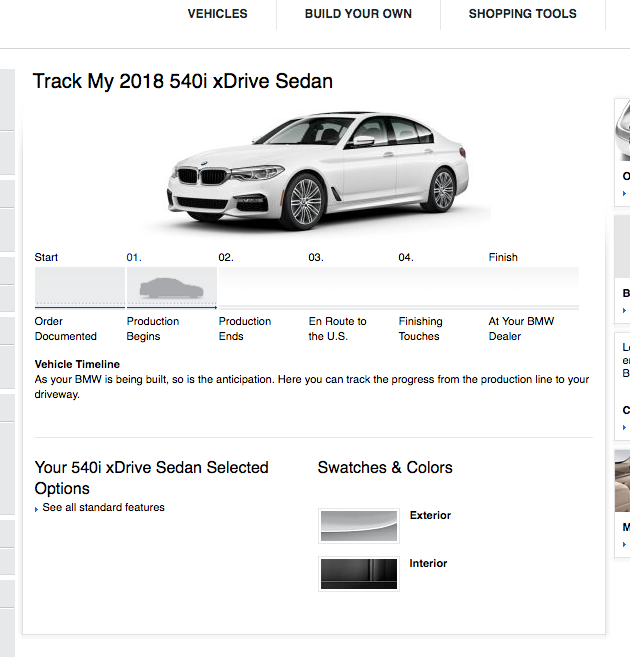Screen dimensions: 630x657
Task: Click the Production Begins stage text
Action: click(x=153, y=329)
